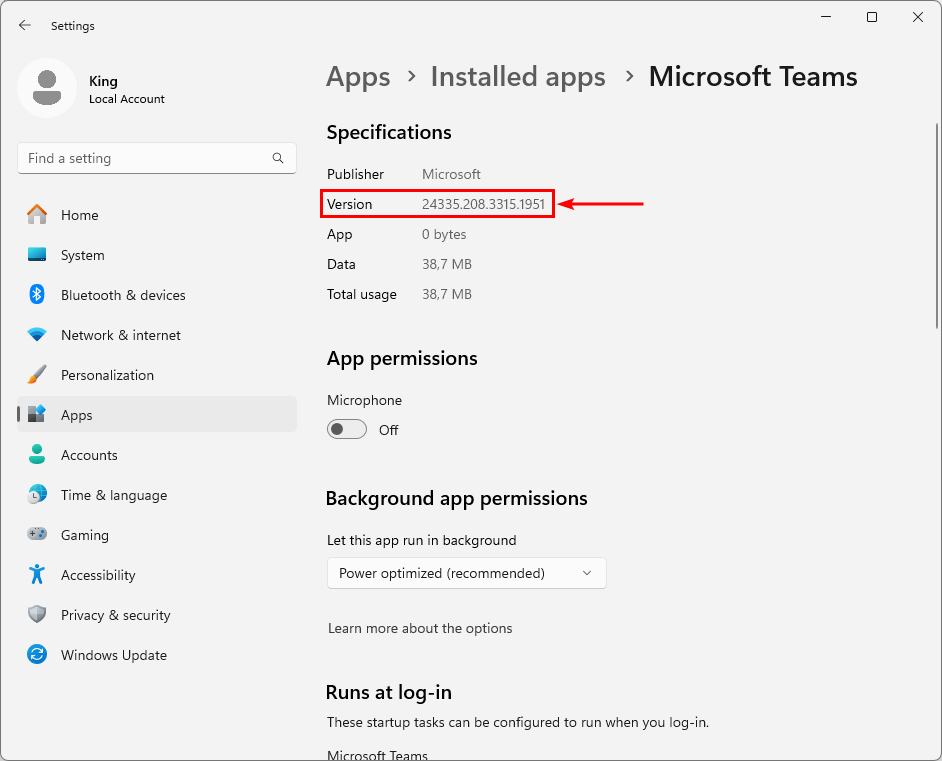Image resolution: width=942 pixels, height=761 pixels.
Task: Open System settings via its monitor icon
Action: (x=37, y=255)
